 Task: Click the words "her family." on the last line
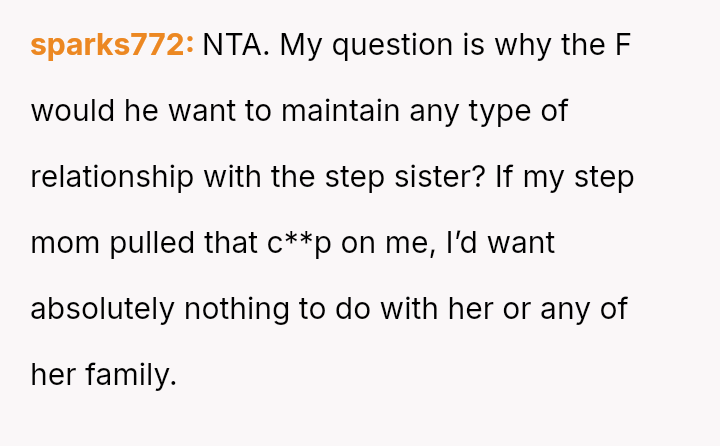tap(103, 375)
